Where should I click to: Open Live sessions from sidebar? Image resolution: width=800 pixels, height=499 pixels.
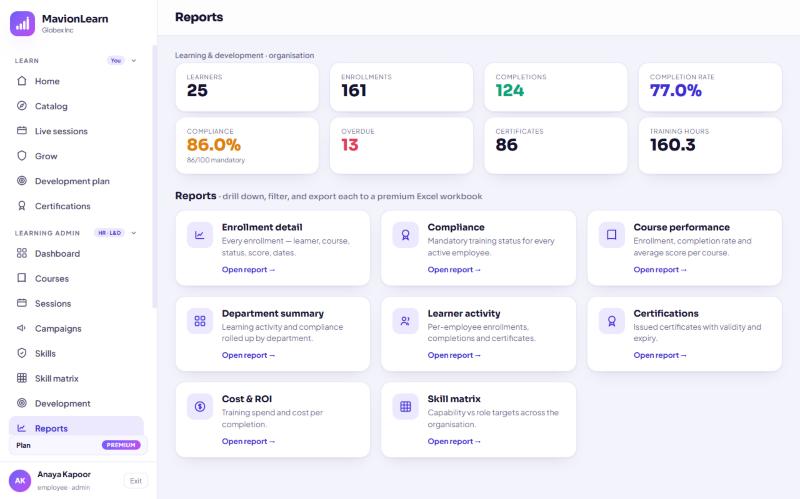(x=77, y=131)
